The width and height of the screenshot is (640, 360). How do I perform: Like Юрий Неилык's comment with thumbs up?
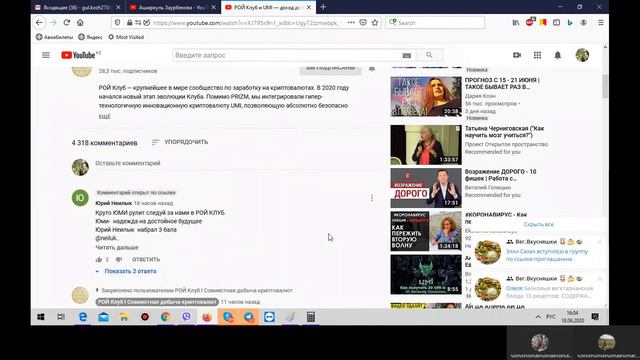(x=99, y=260)
